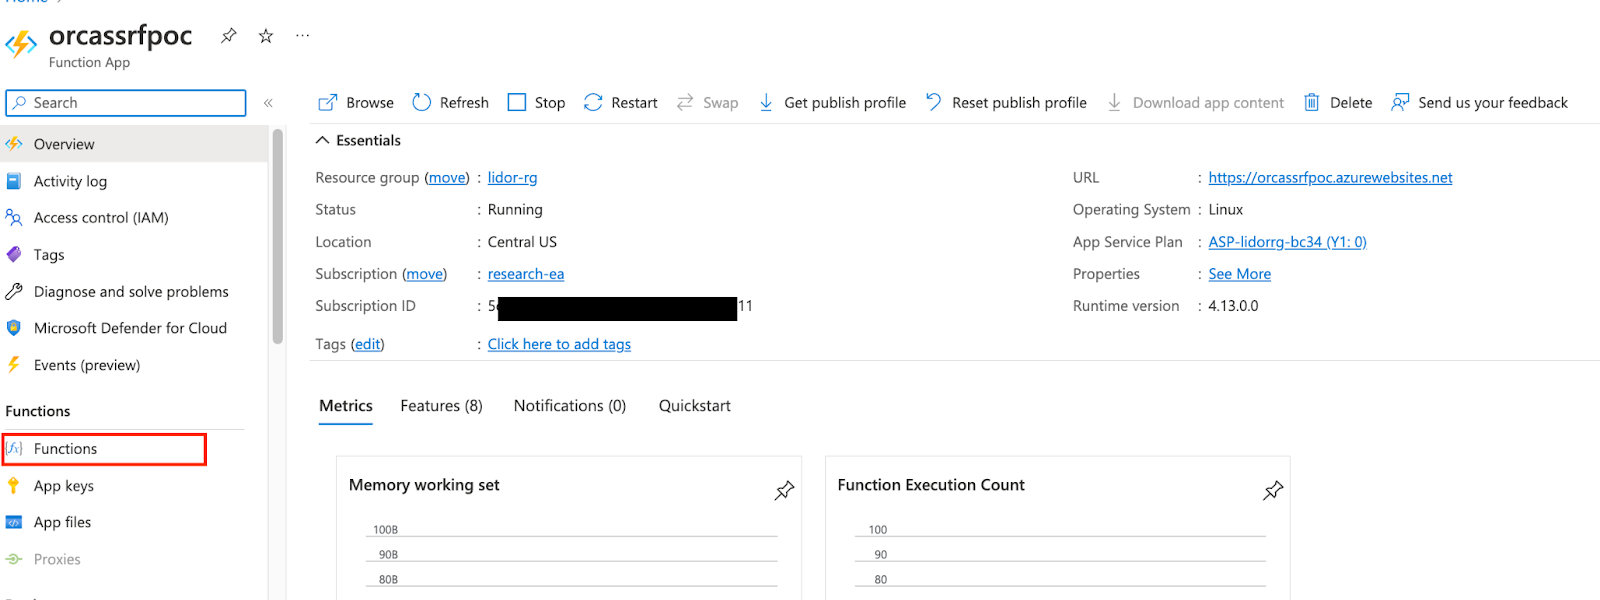Collapse the left navigation menu
The image size is (1600, 600).
point(268,103)
